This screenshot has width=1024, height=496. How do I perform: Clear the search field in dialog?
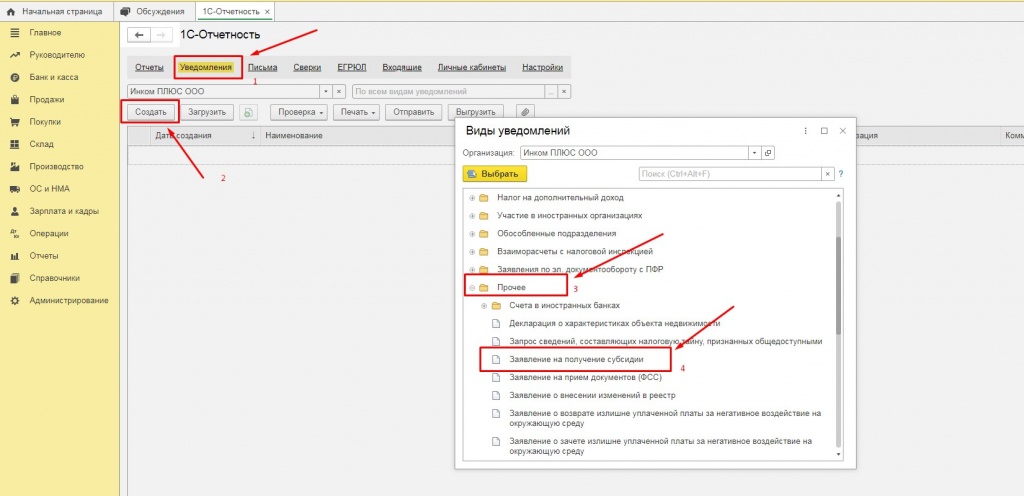(829, 174)
